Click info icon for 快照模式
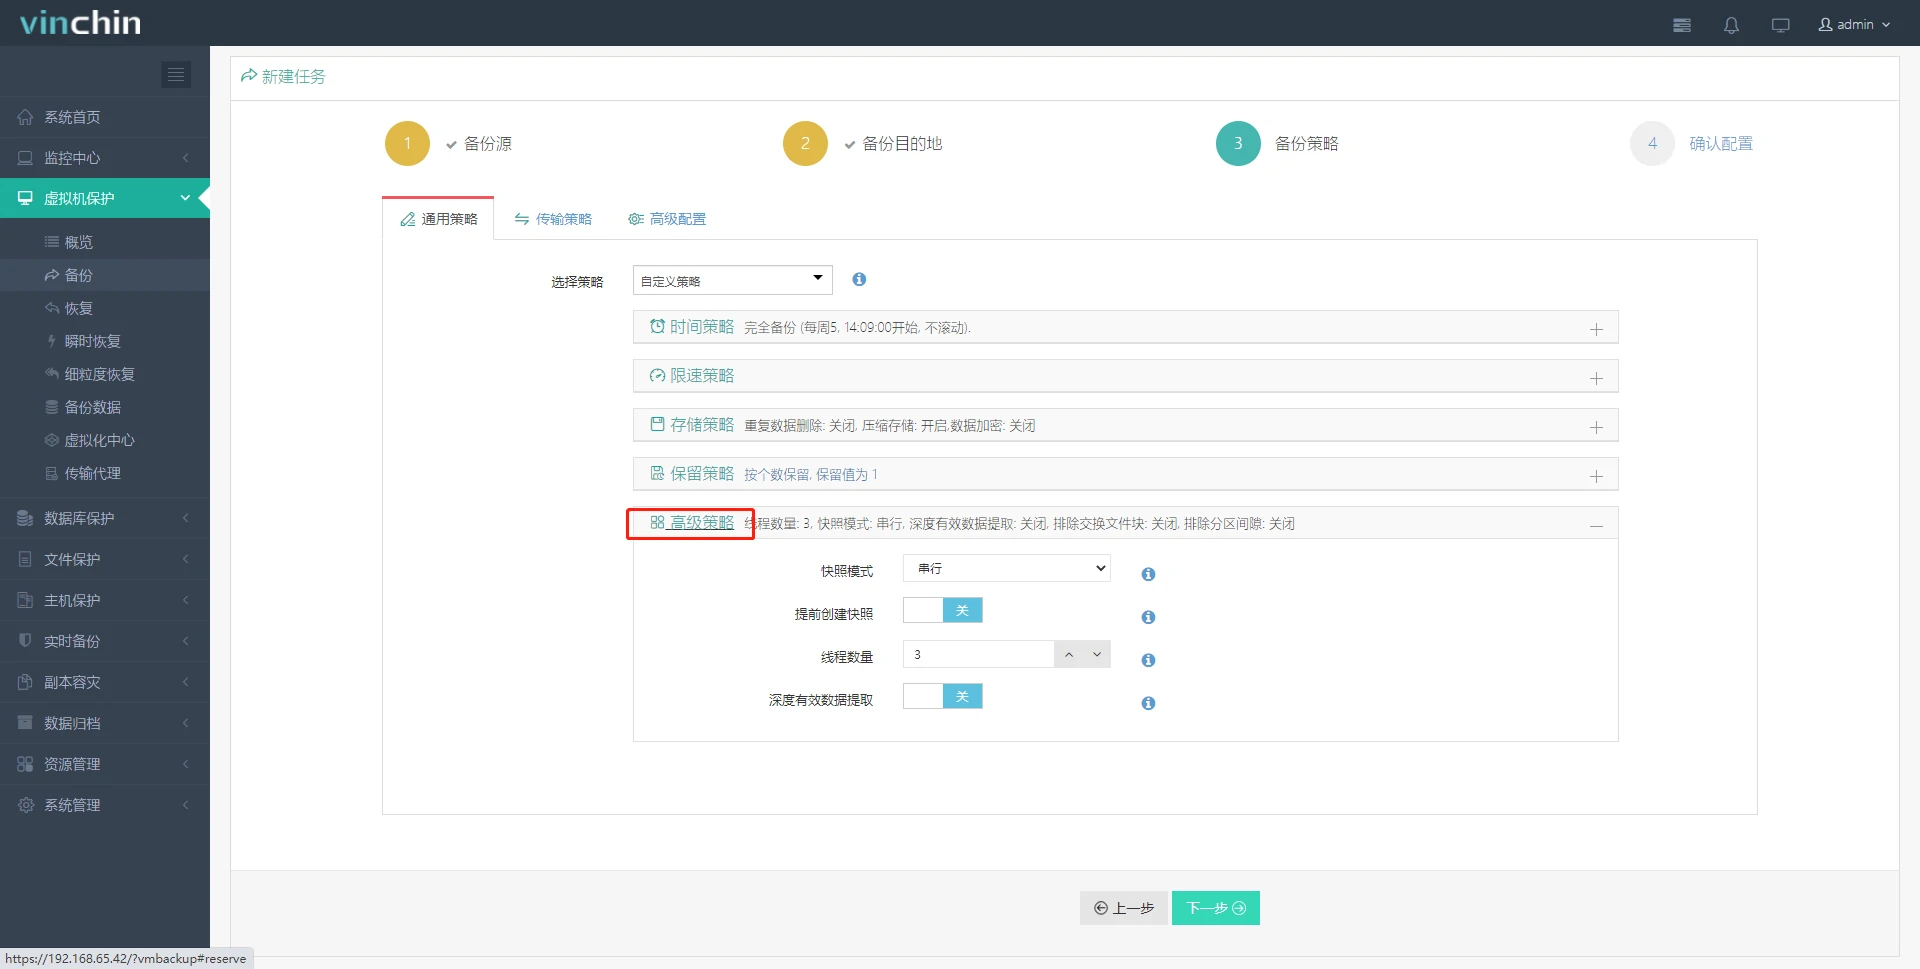The height and width of the screenshot is (969, 1920). click(x=1148, y=574)
